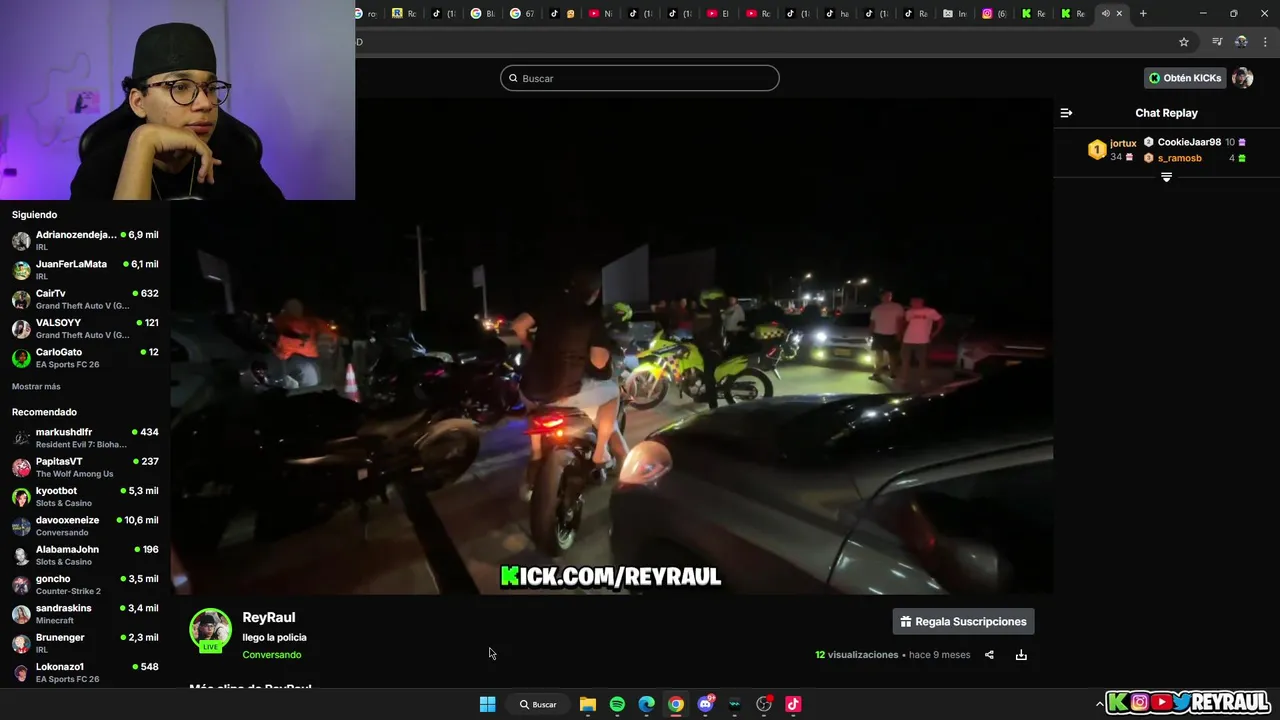Screen dimensions: 1280x720
Task: Open AlabamaJohn recommended channel
Action: pyautogui.click(x=85, y=555)
